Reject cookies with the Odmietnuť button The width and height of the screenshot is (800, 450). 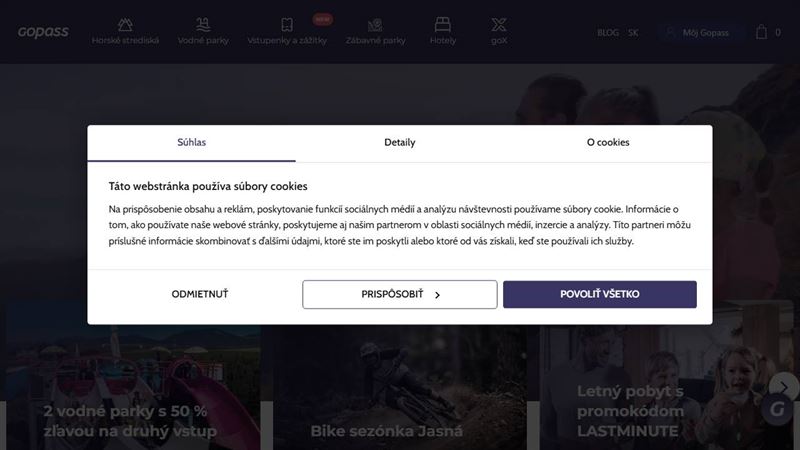pos(199,294)
